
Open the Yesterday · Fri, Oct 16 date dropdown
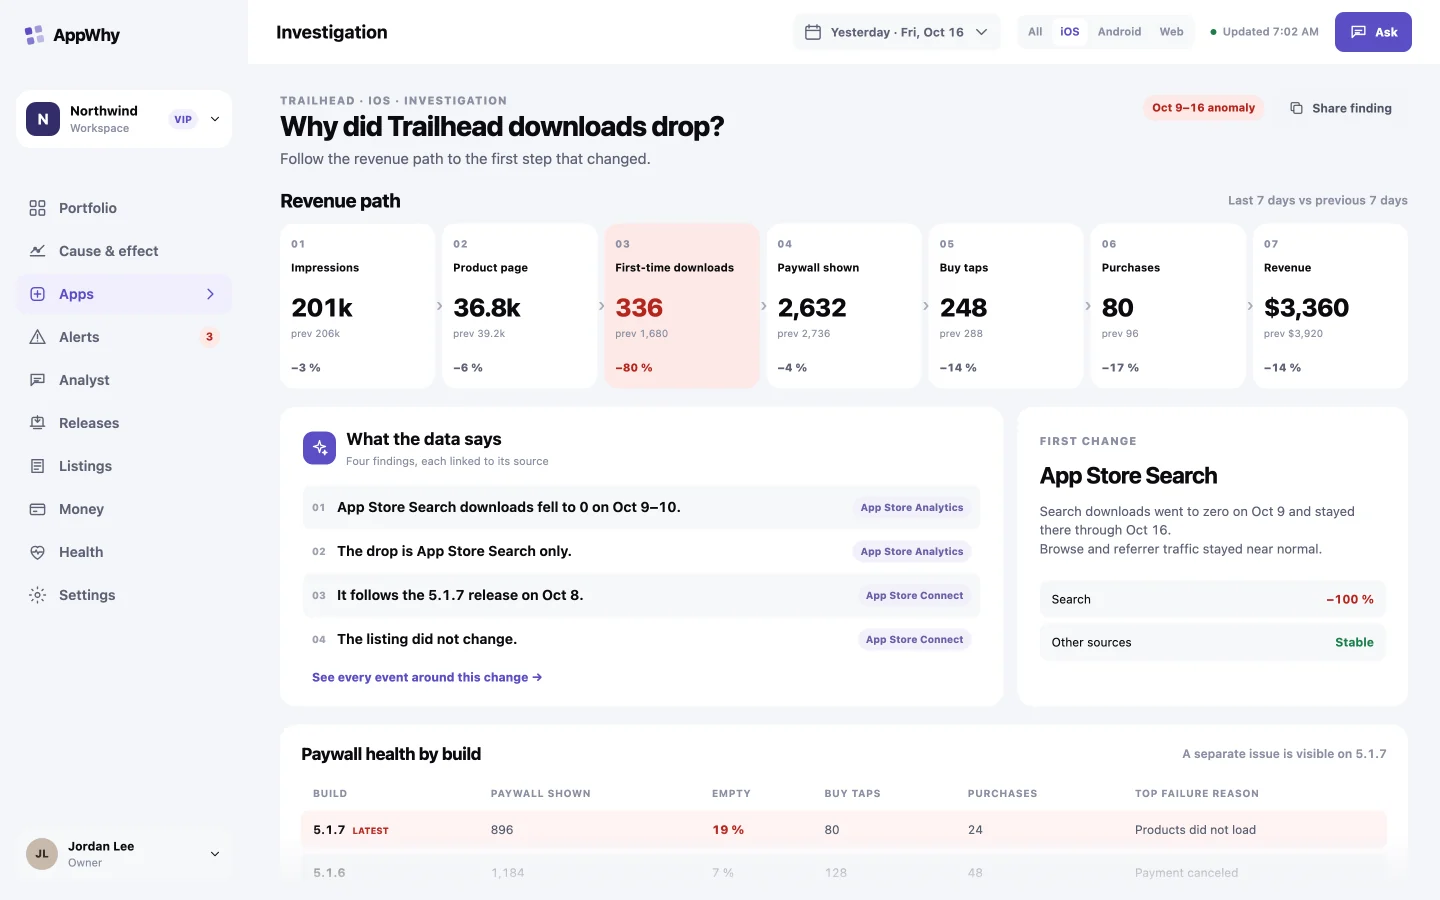(x=896, y=32)
